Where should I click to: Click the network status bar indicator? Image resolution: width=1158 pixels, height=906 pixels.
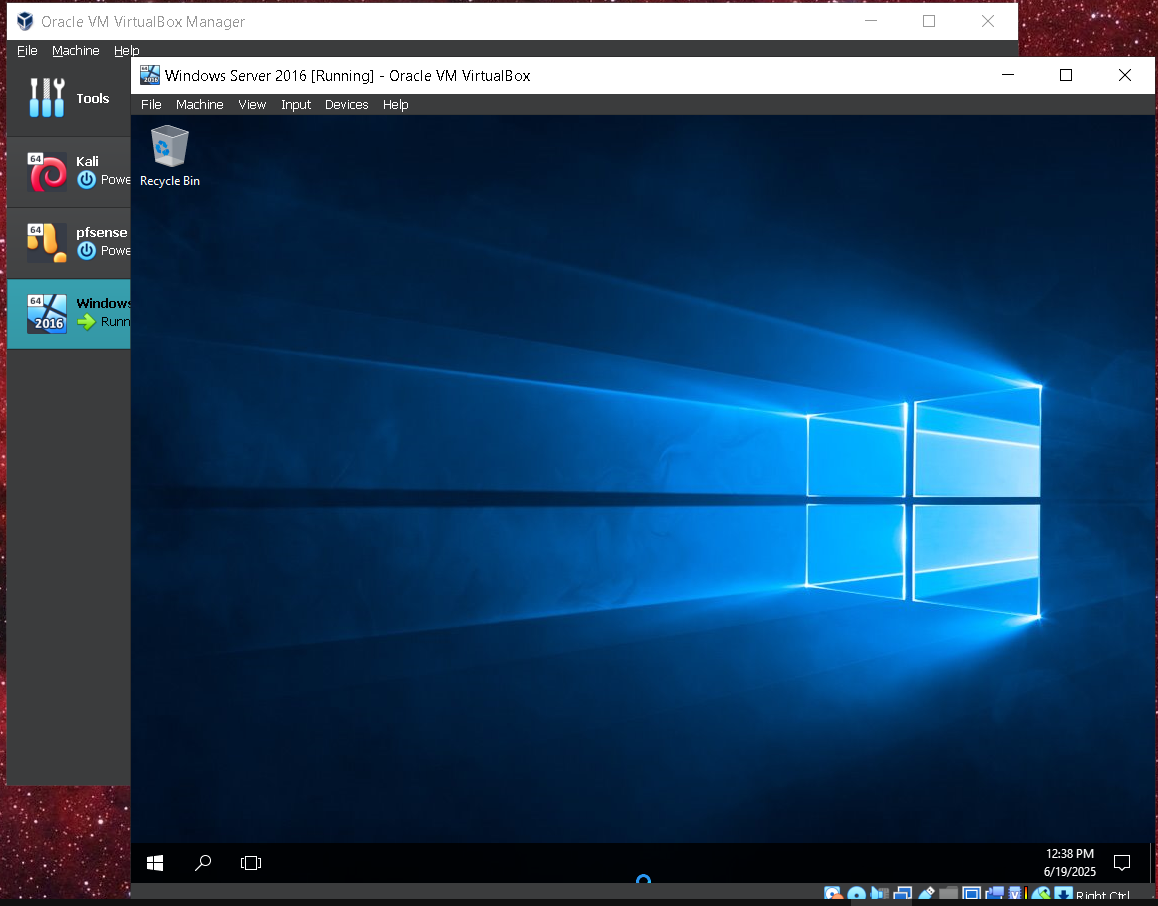pos(902,893)
